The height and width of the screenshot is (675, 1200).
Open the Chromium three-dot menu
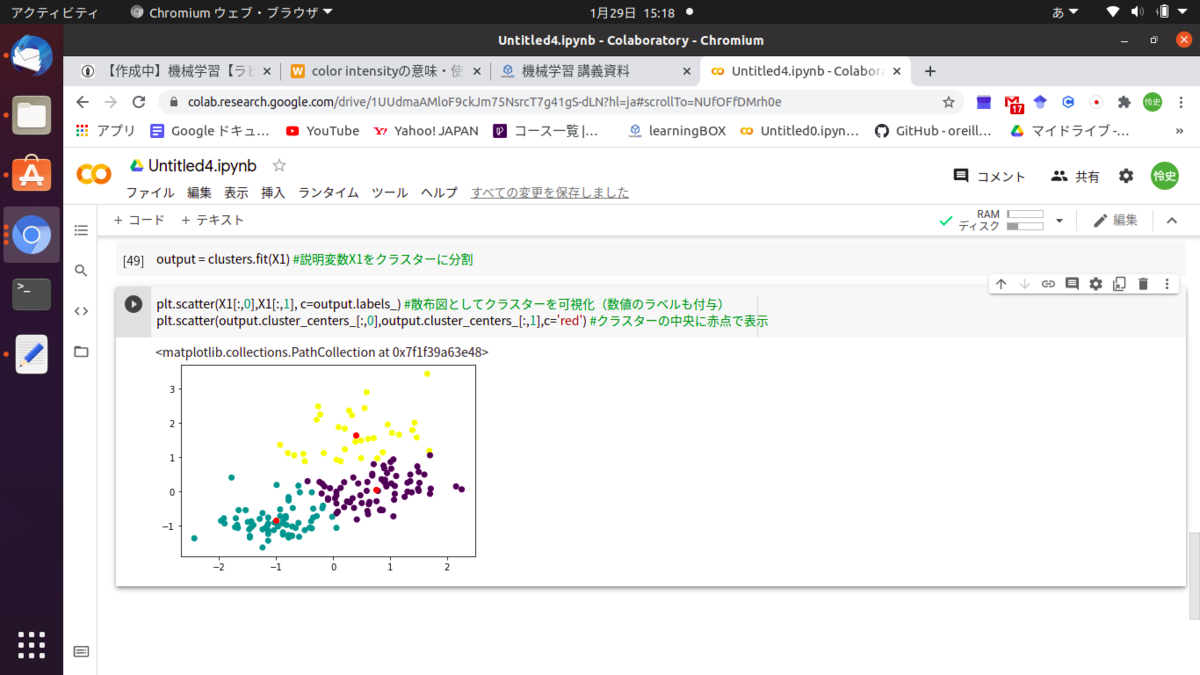[1180, 102]
